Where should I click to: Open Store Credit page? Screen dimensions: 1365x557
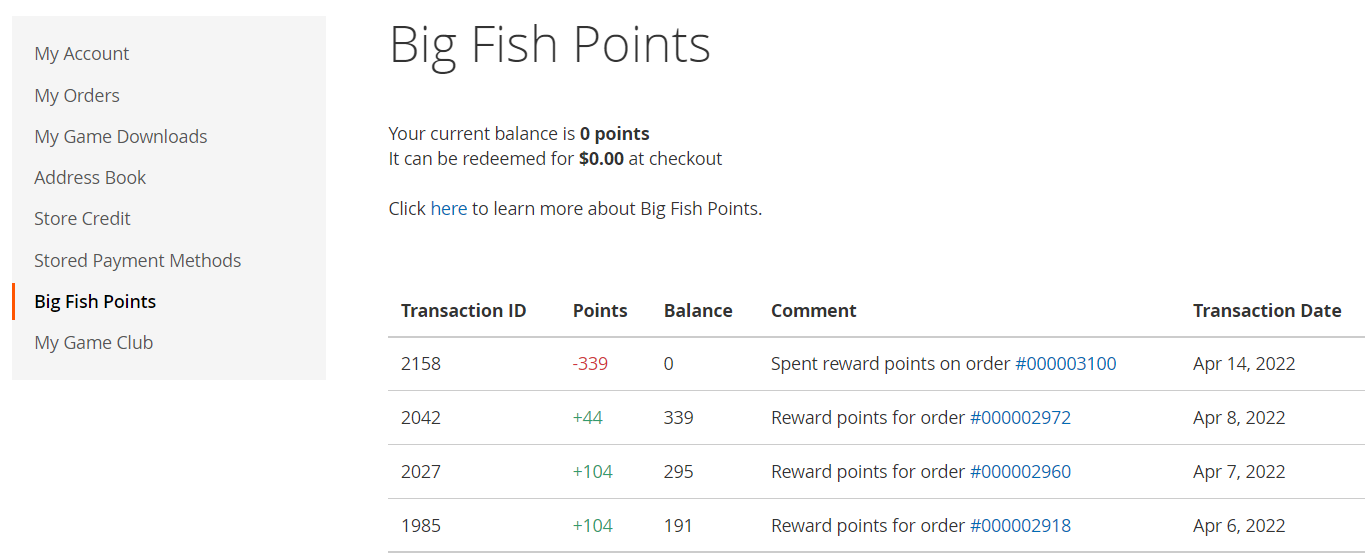point(82,219)
